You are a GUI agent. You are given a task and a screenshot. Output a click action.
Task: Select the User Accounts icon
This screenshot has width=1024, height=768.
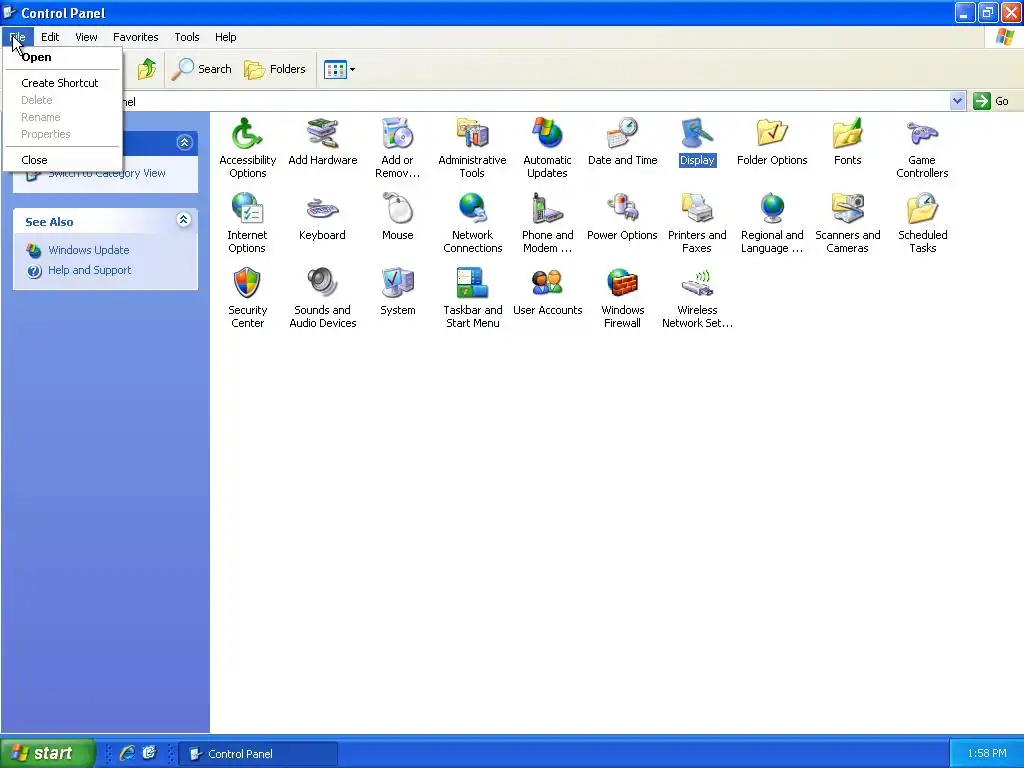coord(547,292)
